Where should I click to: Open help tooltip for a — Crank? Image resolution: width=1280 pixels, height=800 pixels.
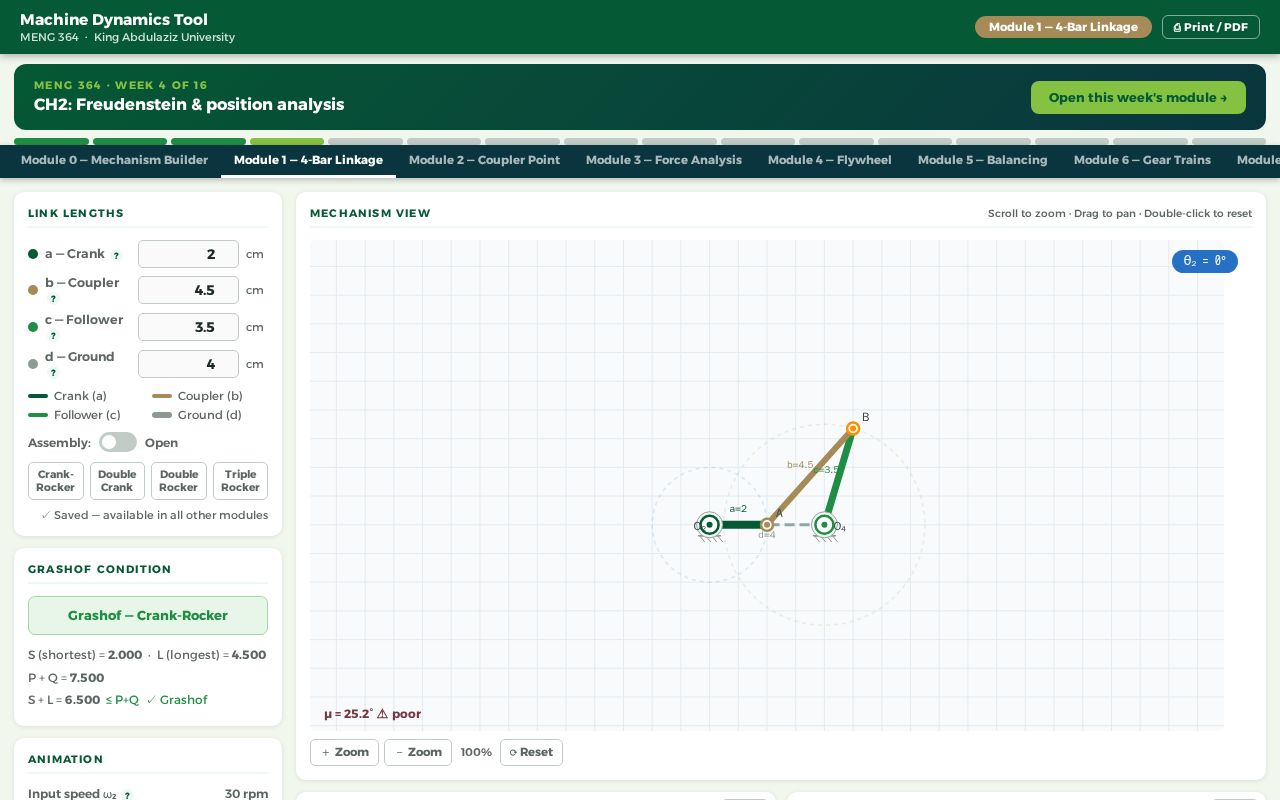[x=116, y=256]
